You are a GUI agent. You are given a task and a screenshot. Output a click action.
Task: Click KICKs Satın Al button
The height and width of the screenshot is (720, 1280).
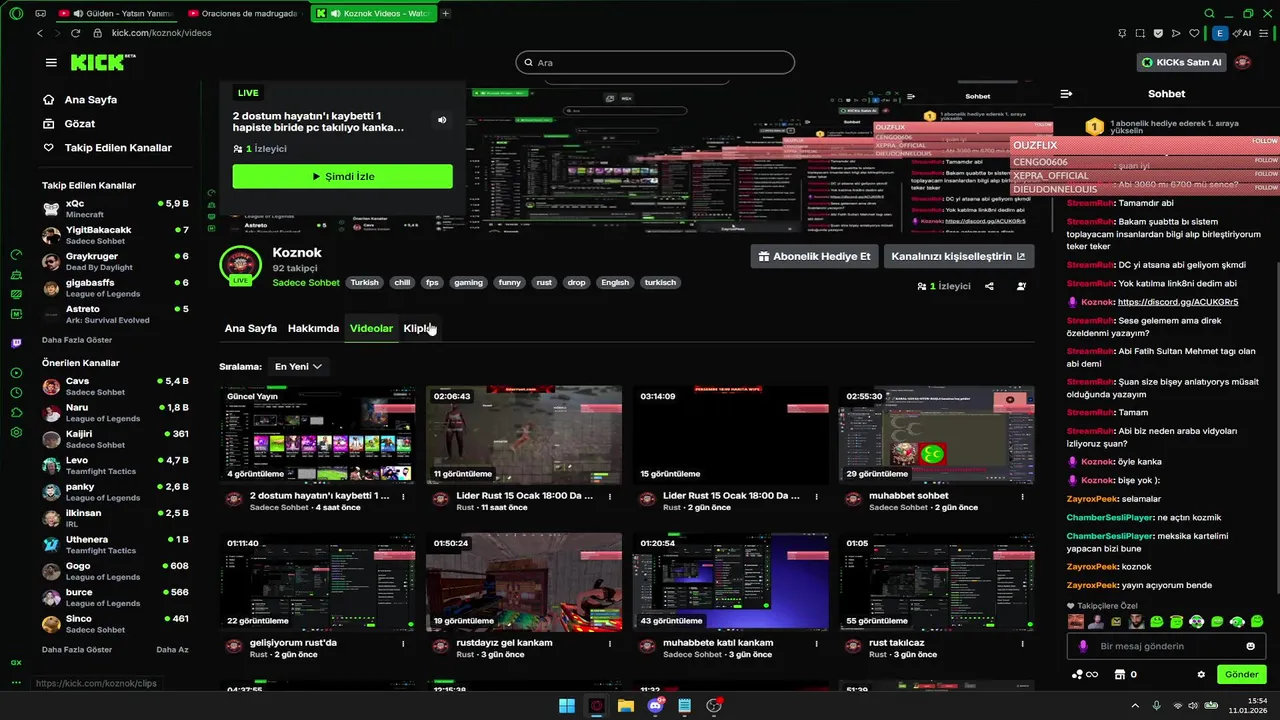click(1182, 62)
